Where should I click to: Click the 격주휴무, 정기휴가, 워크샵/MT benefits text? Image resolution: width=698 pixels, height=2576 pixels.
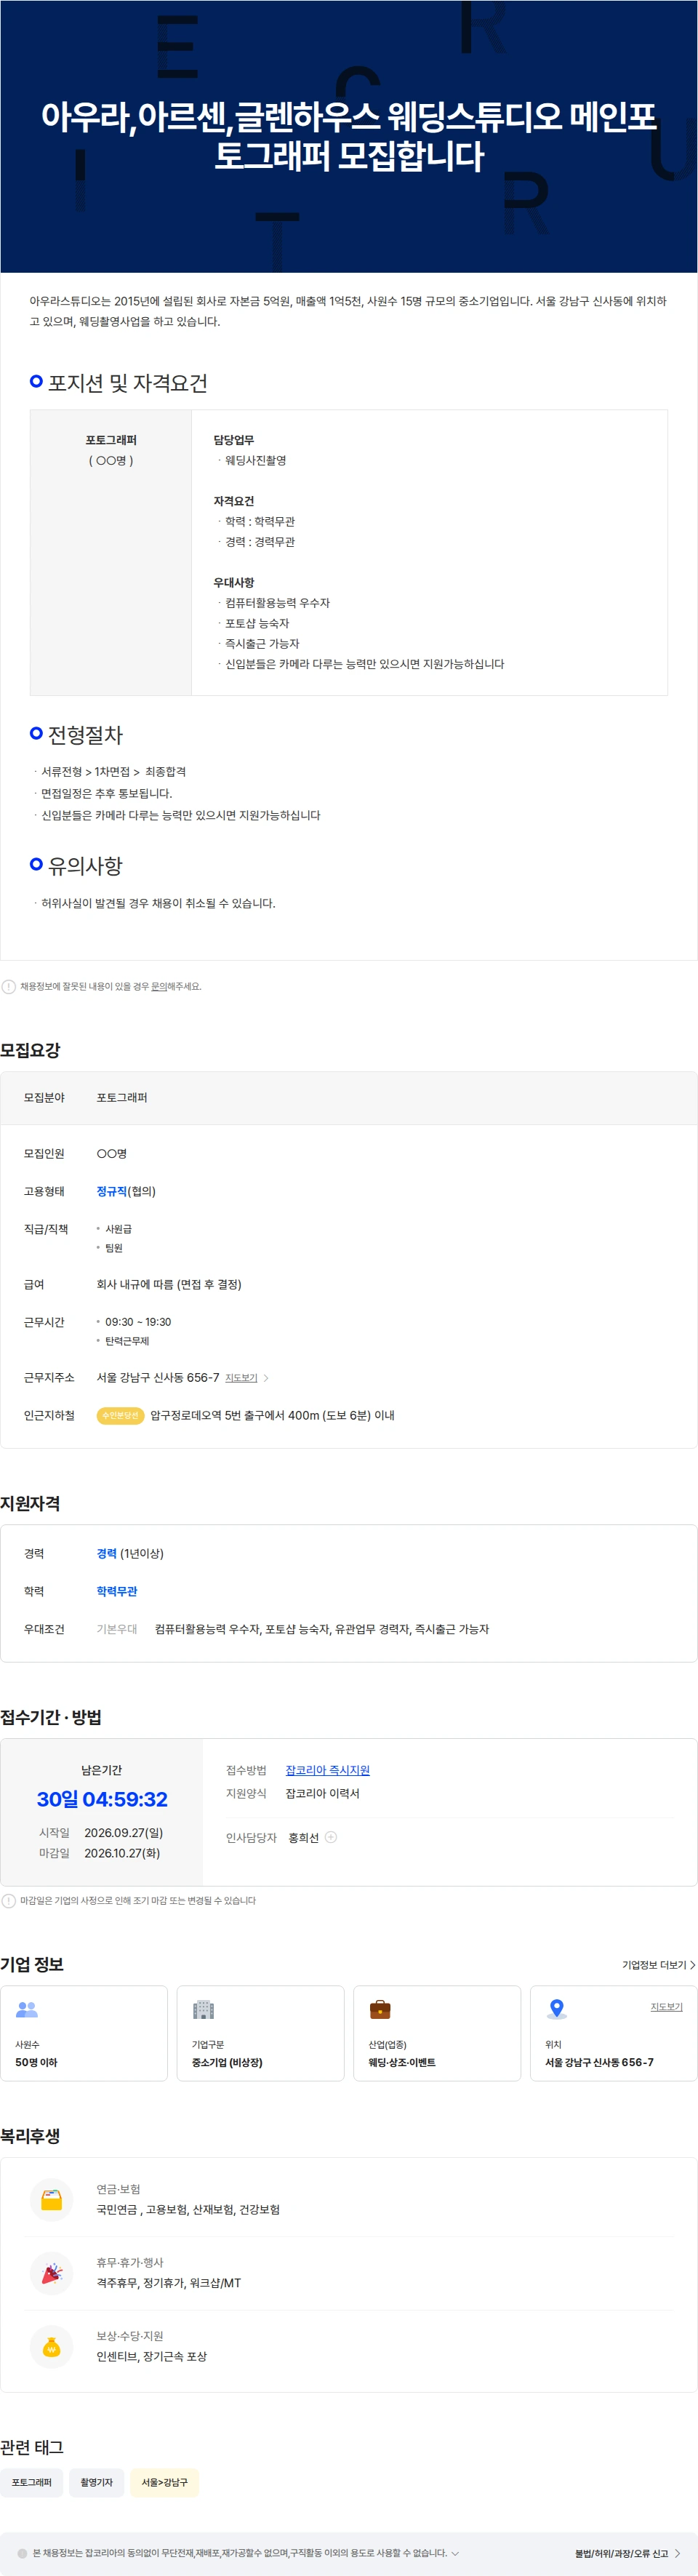(x=168, y=2283)
